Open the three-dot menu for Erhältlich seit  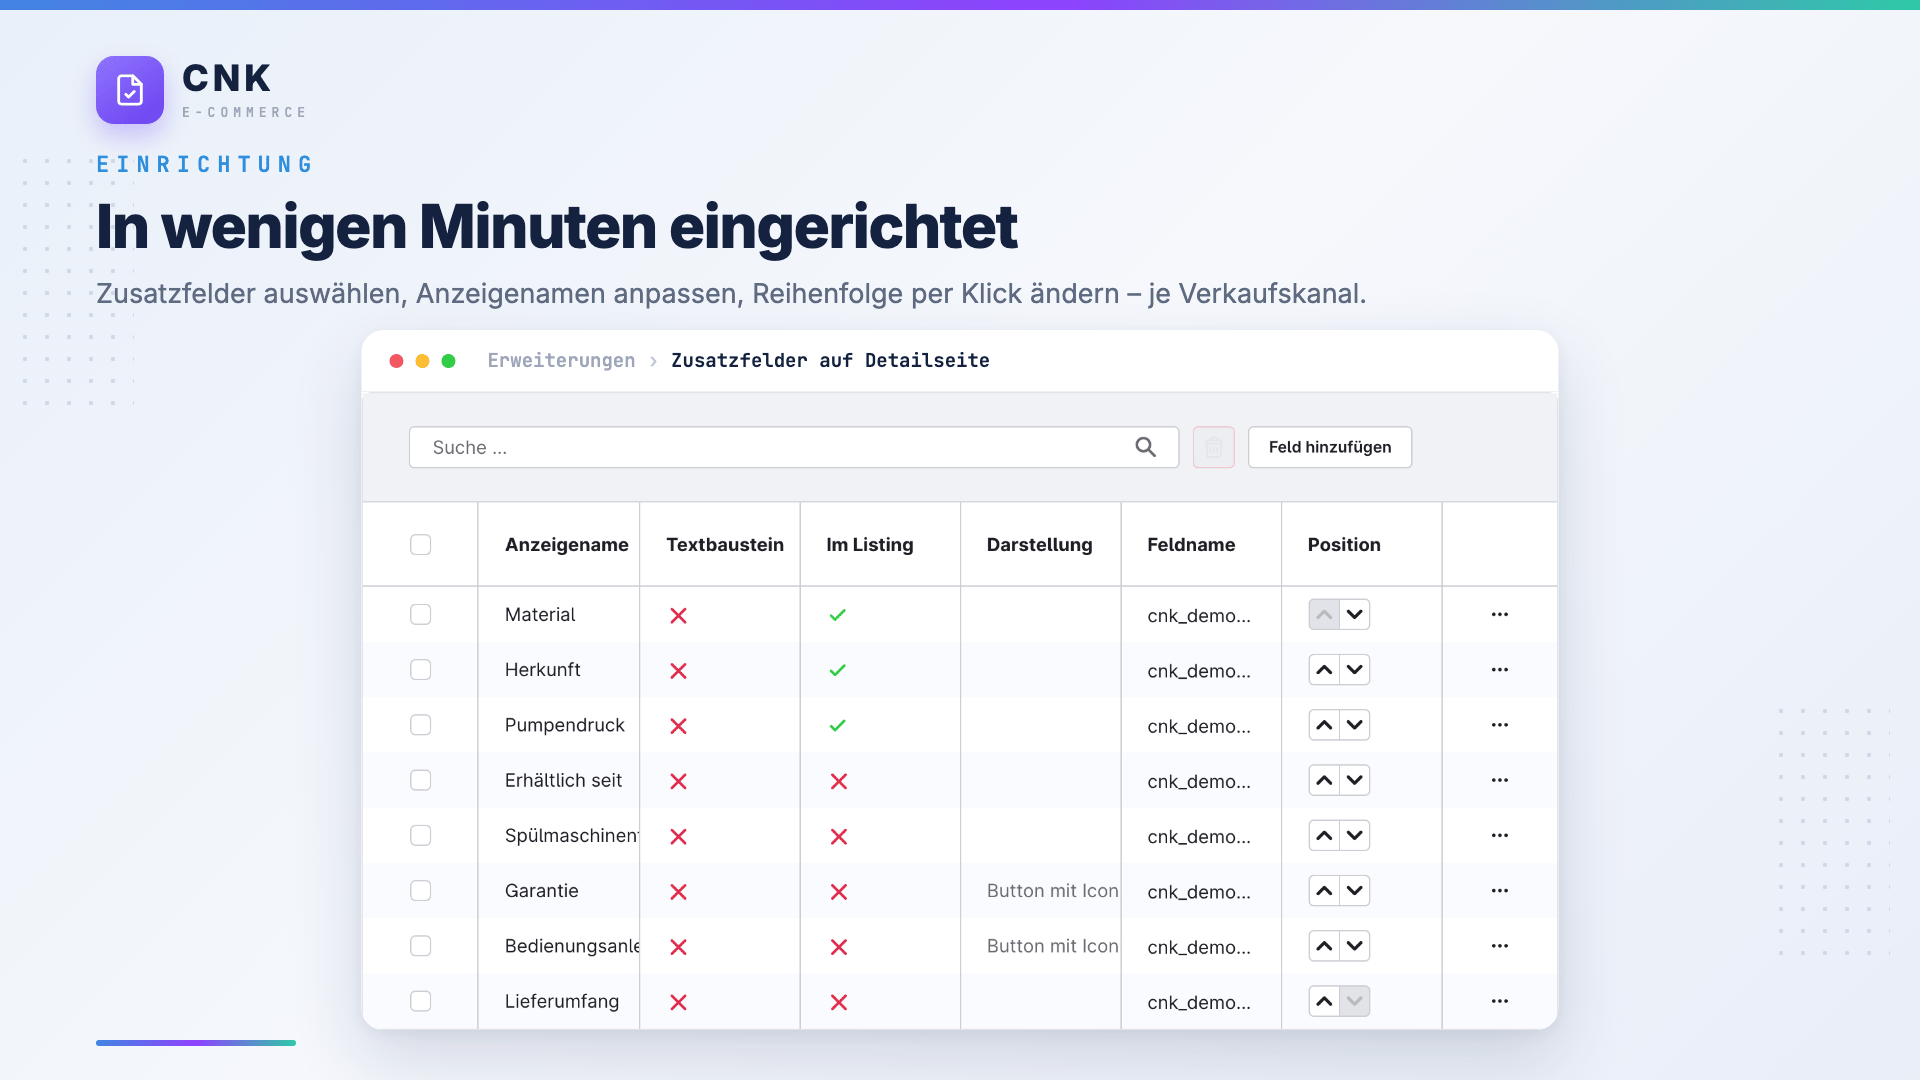coord(1499,779)
